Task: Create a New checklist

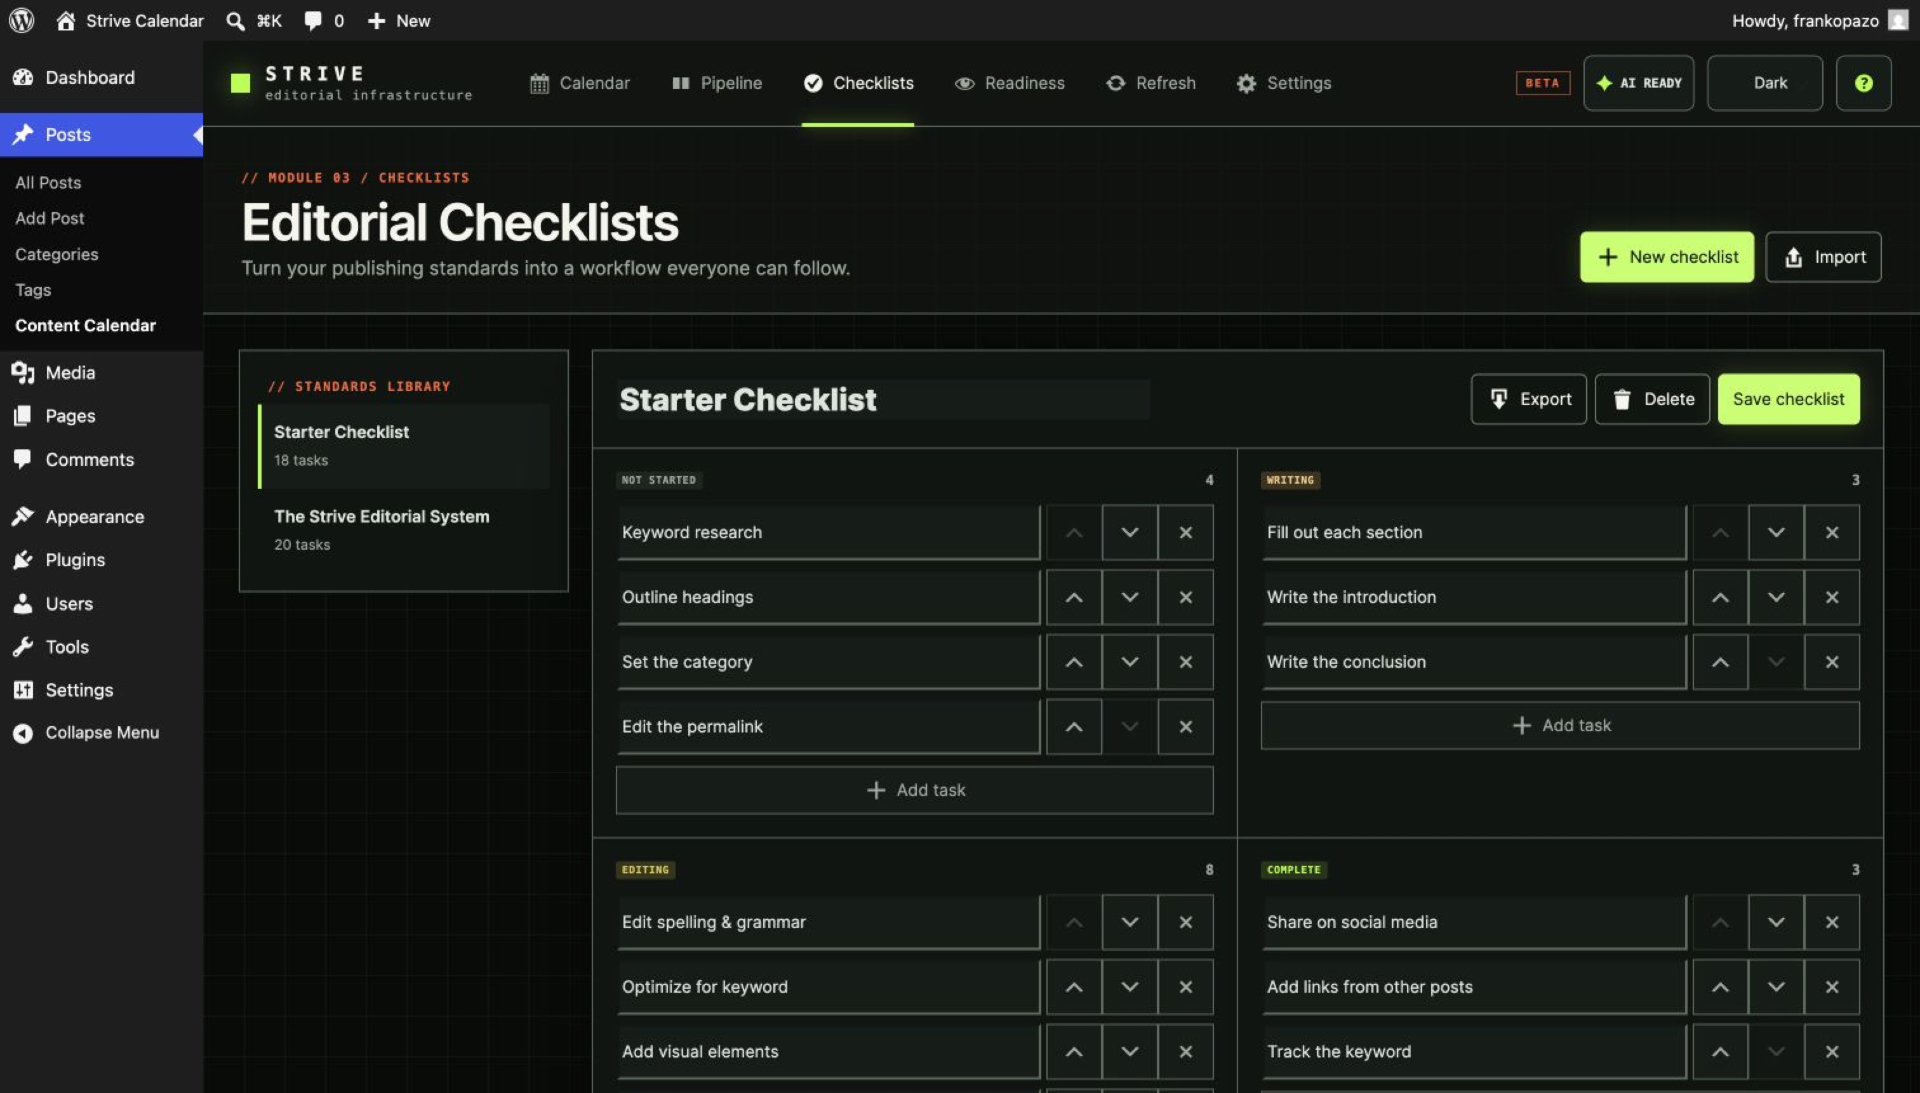Action: pyautogui.click(x=1666, y=257)
